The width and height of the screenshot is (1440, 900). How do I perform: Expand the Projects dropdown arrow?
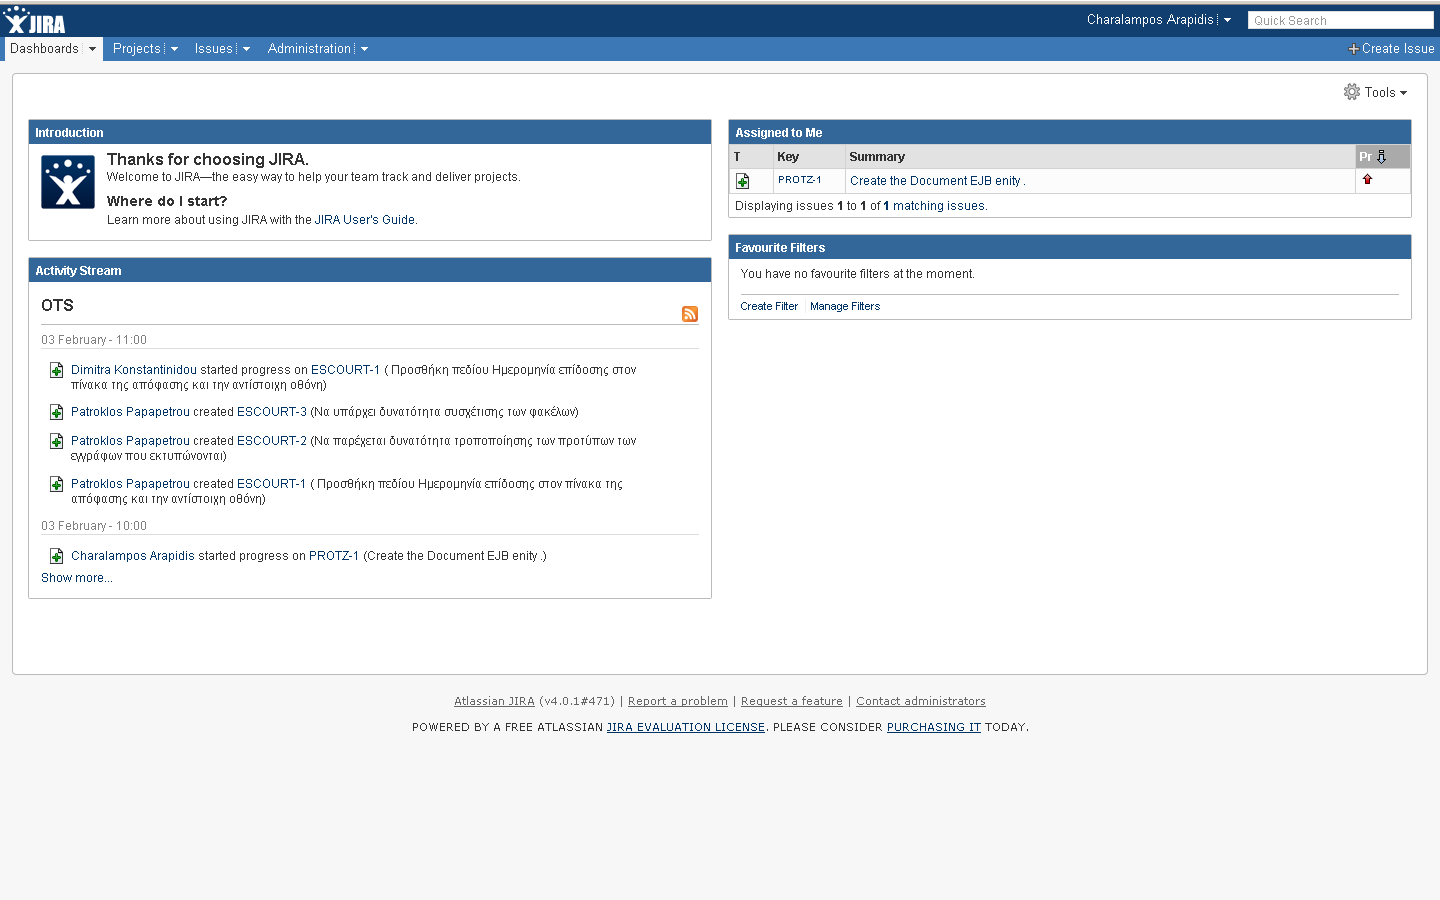(x=174, y=49)
